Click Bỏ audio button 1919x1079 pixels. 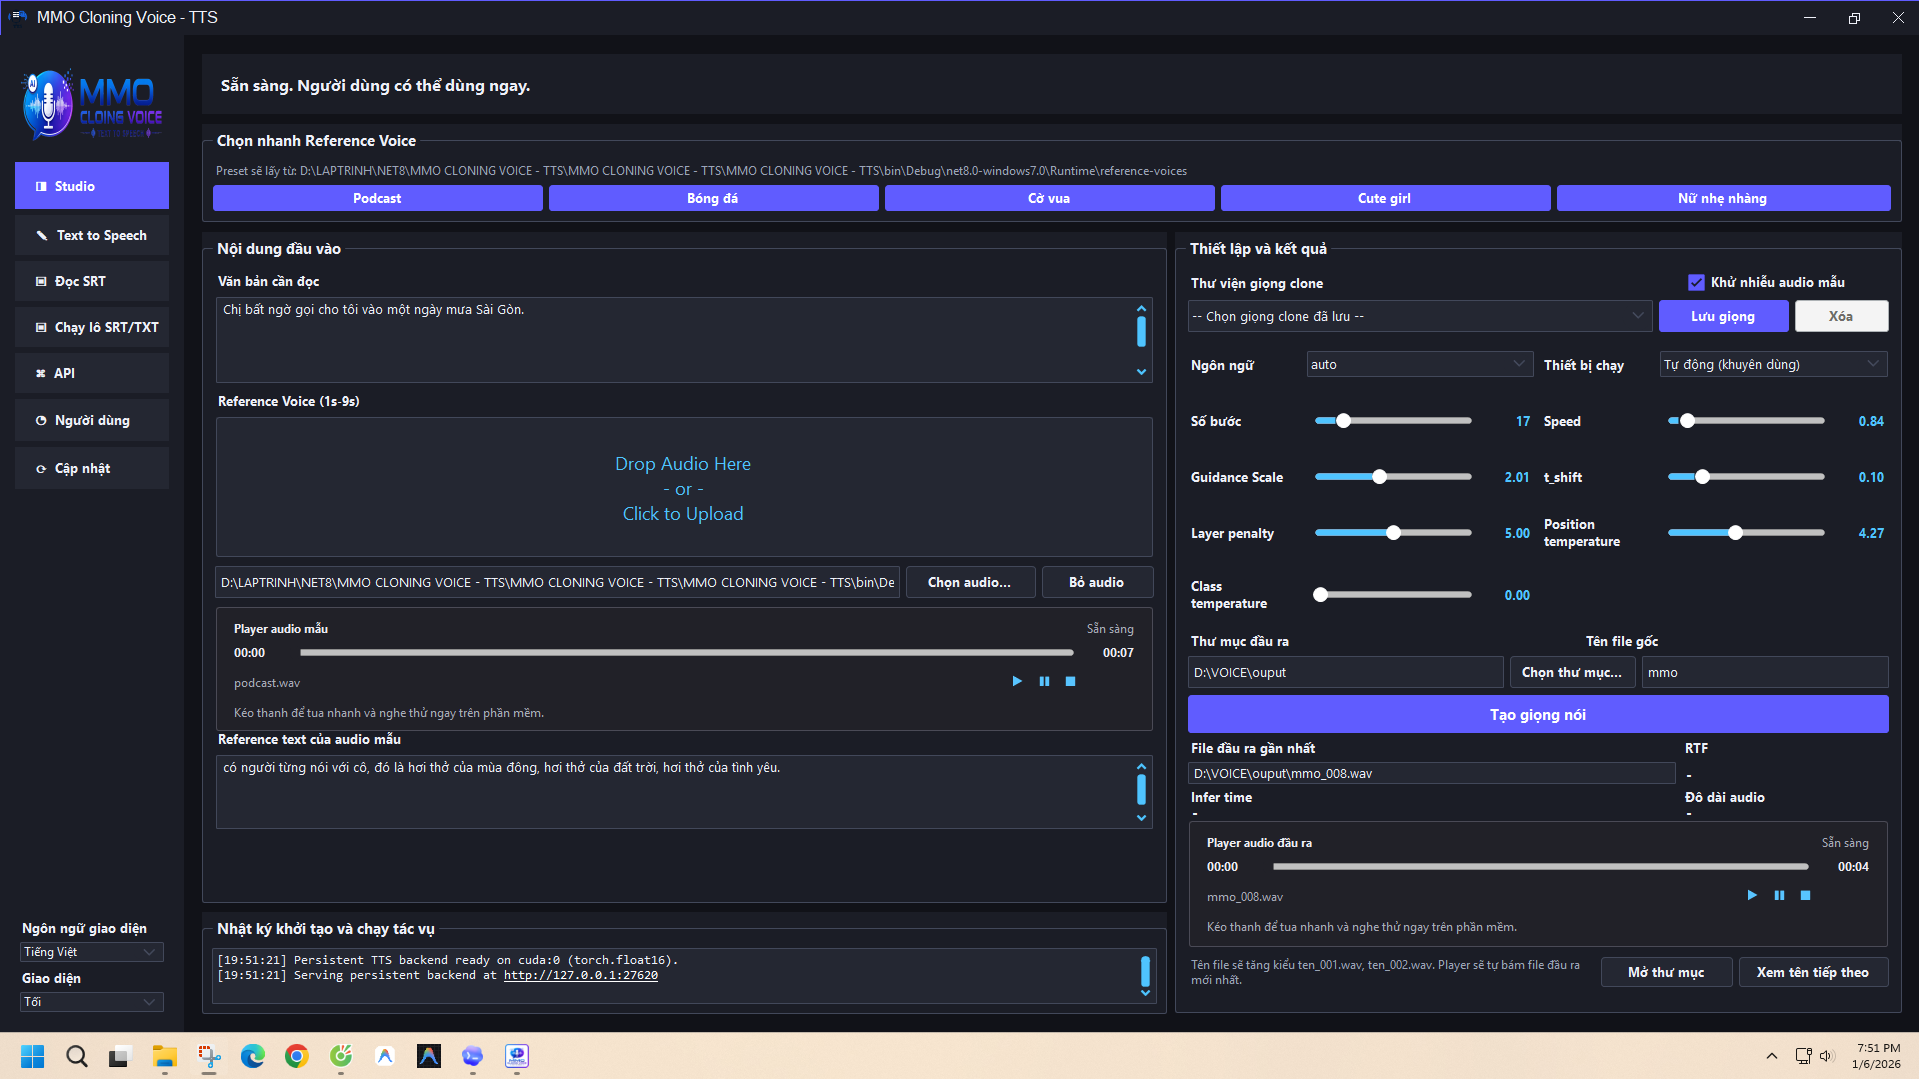pyautogui.click(x=1097, y=582)
